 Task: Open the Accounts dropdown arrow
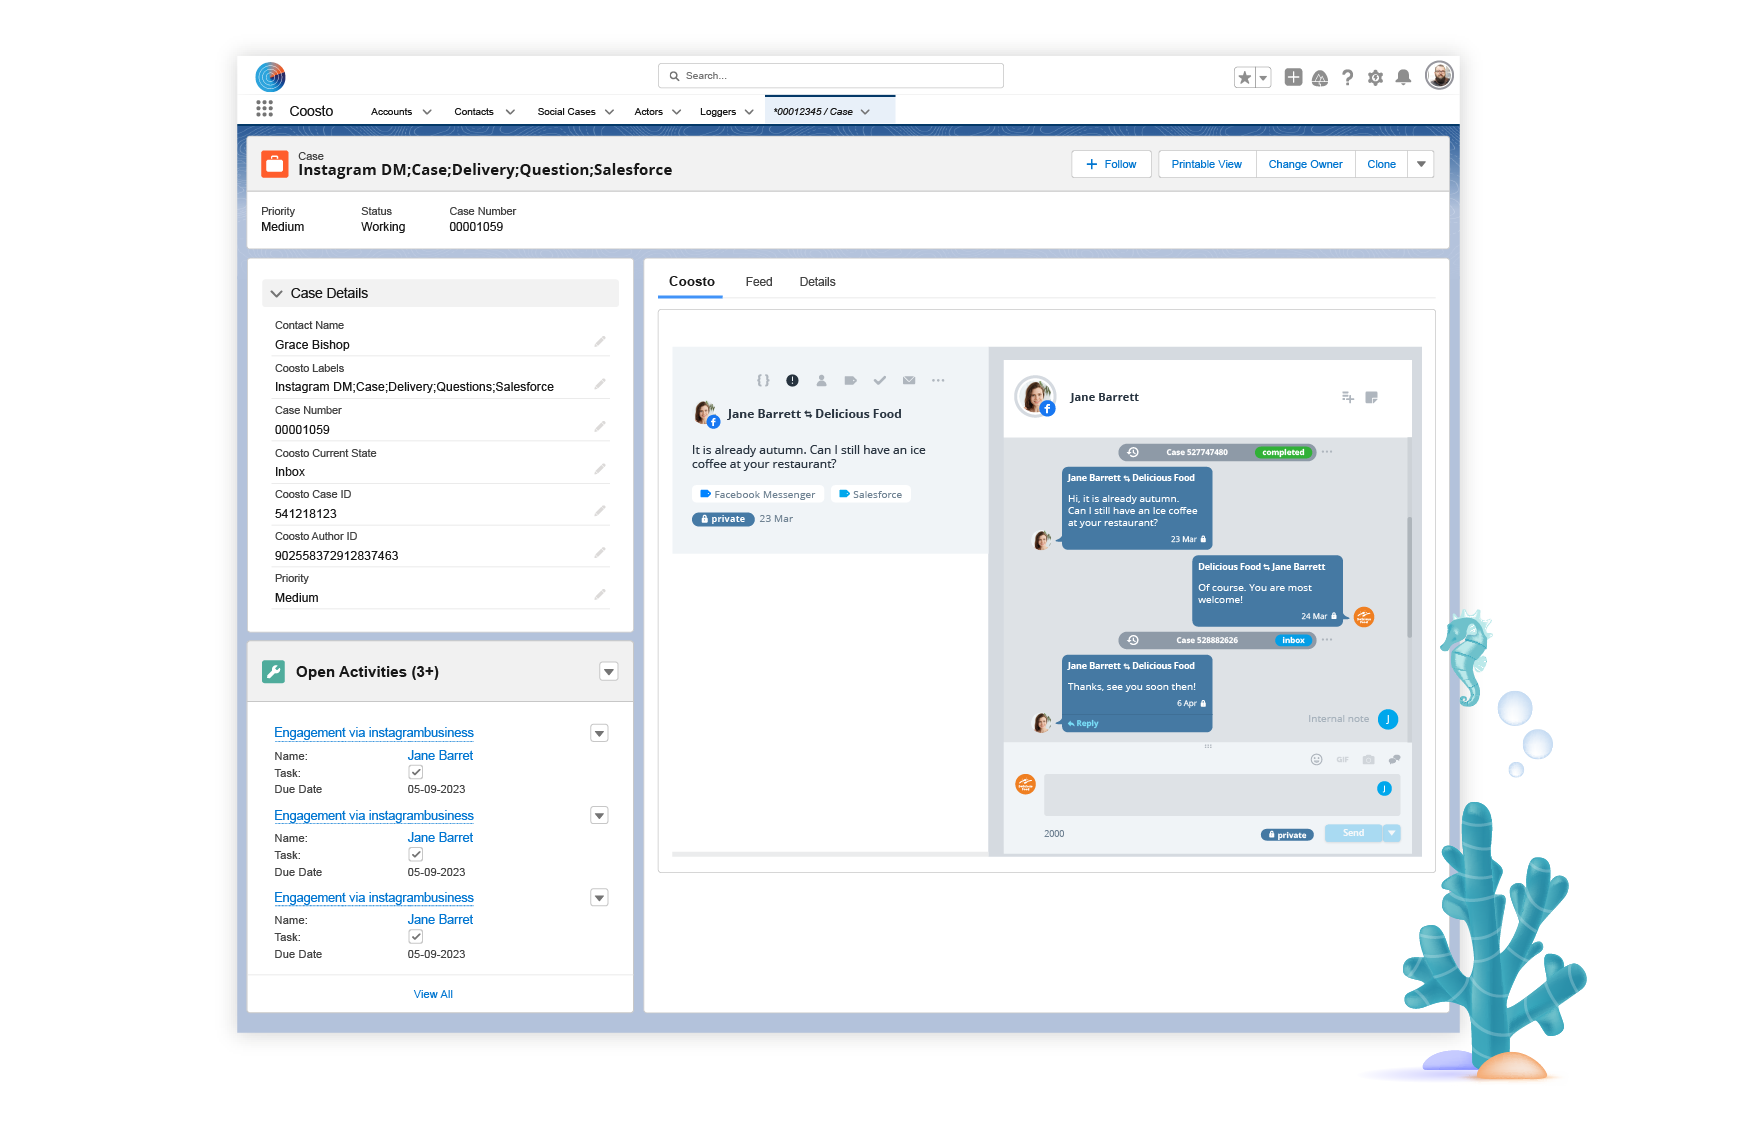point(427,112)
